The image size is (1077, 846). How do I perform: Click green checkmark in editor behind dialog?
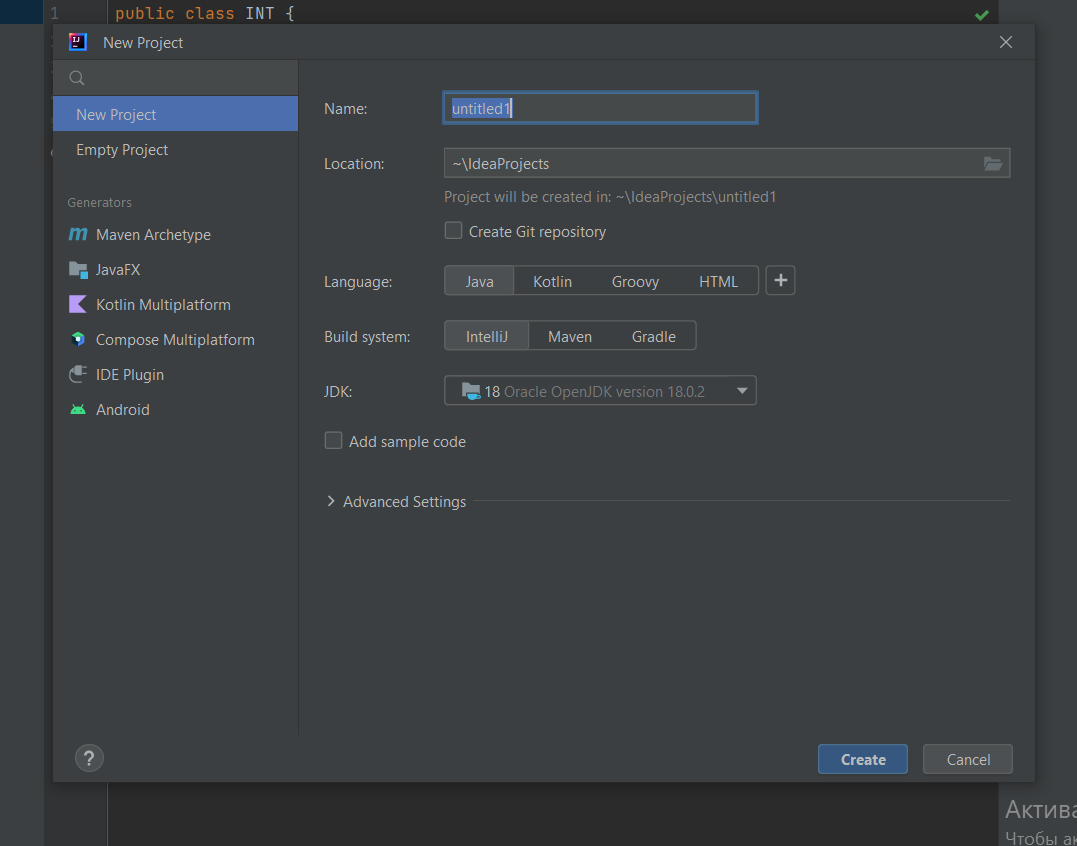pos(982,15)
